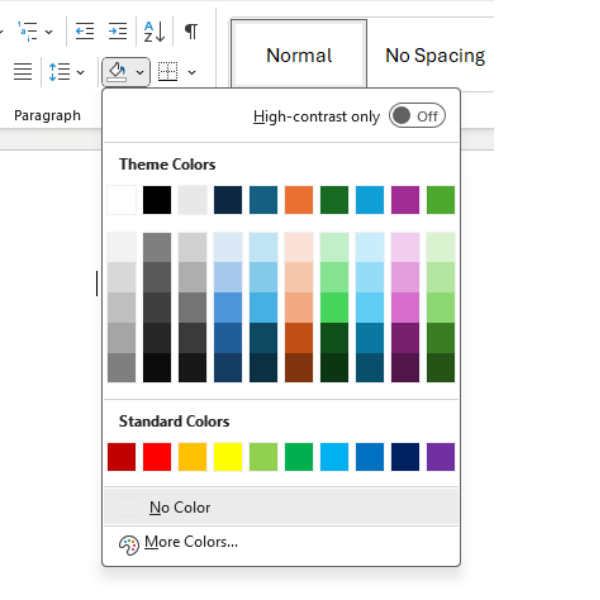Expand the borders dropdown arrow
This screenshot has width=600, height=600.
pyautogui.click(x=192, y=72)
